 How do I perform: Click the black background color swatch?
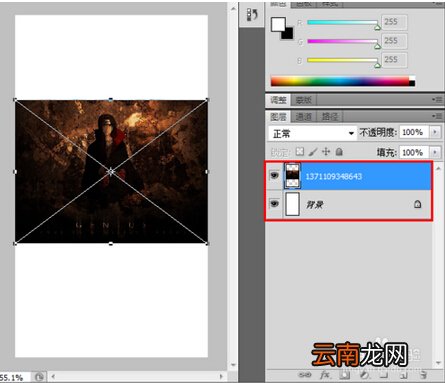pos(288,34)
